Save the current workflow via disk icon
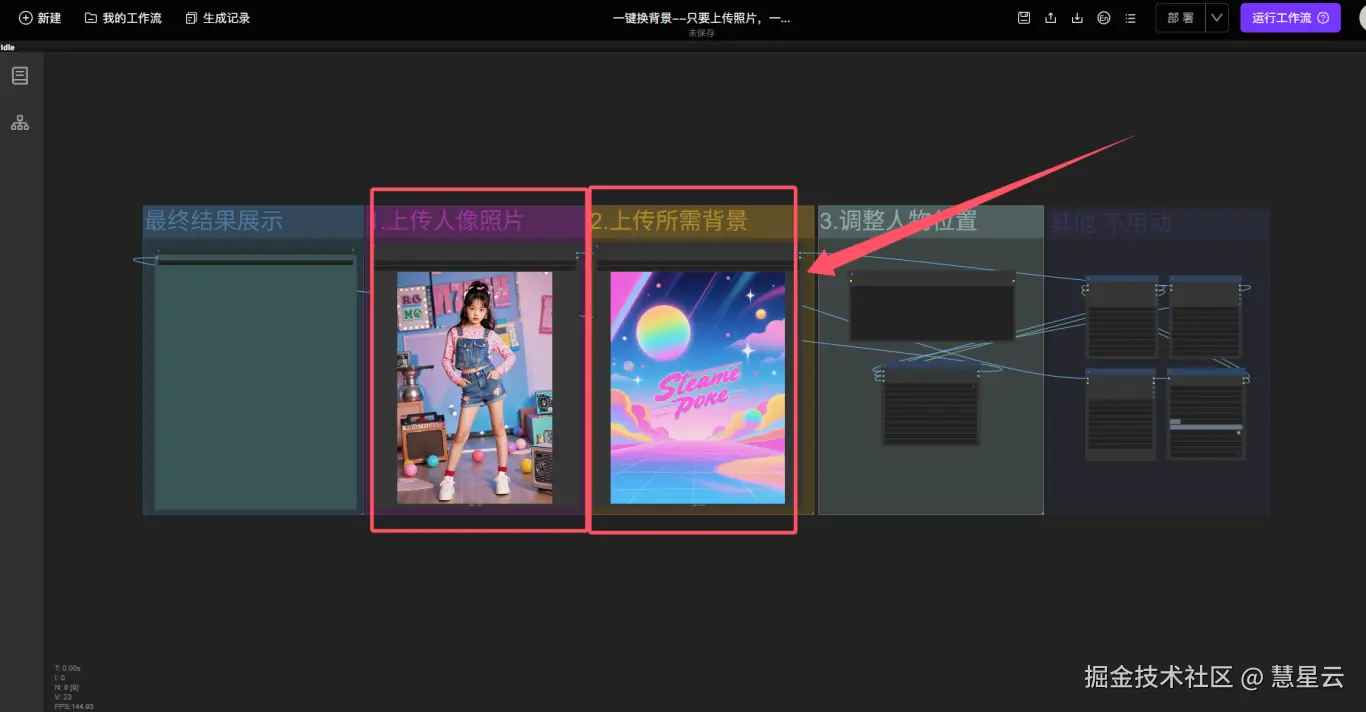Viewport: 1366px width, 712px height. [1024, 17]
